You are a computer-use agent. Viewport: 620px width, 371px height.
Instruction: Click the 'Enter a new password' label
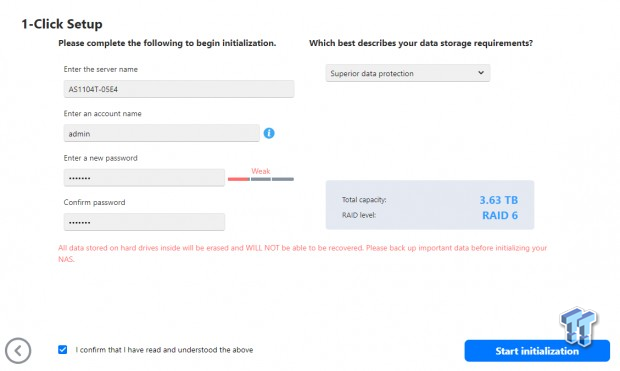100,158
